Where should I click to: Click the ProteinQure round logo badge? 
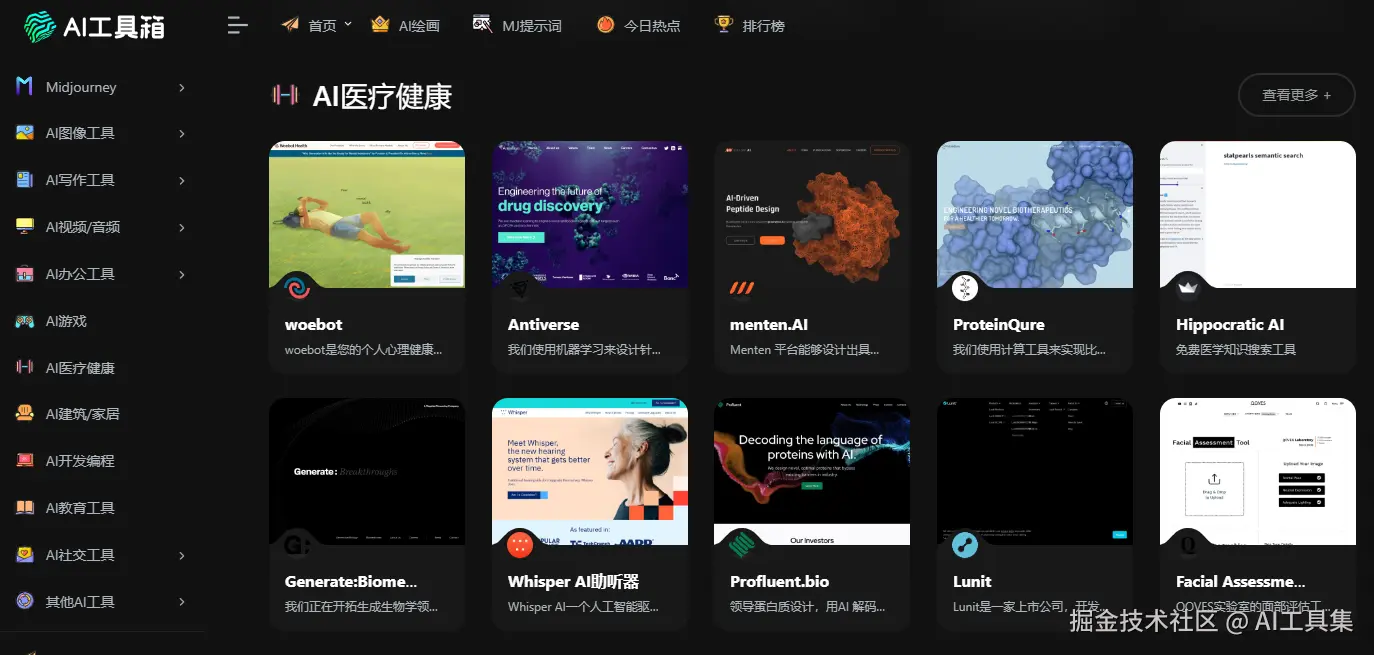pyautogui.click(x=965, y=288)
